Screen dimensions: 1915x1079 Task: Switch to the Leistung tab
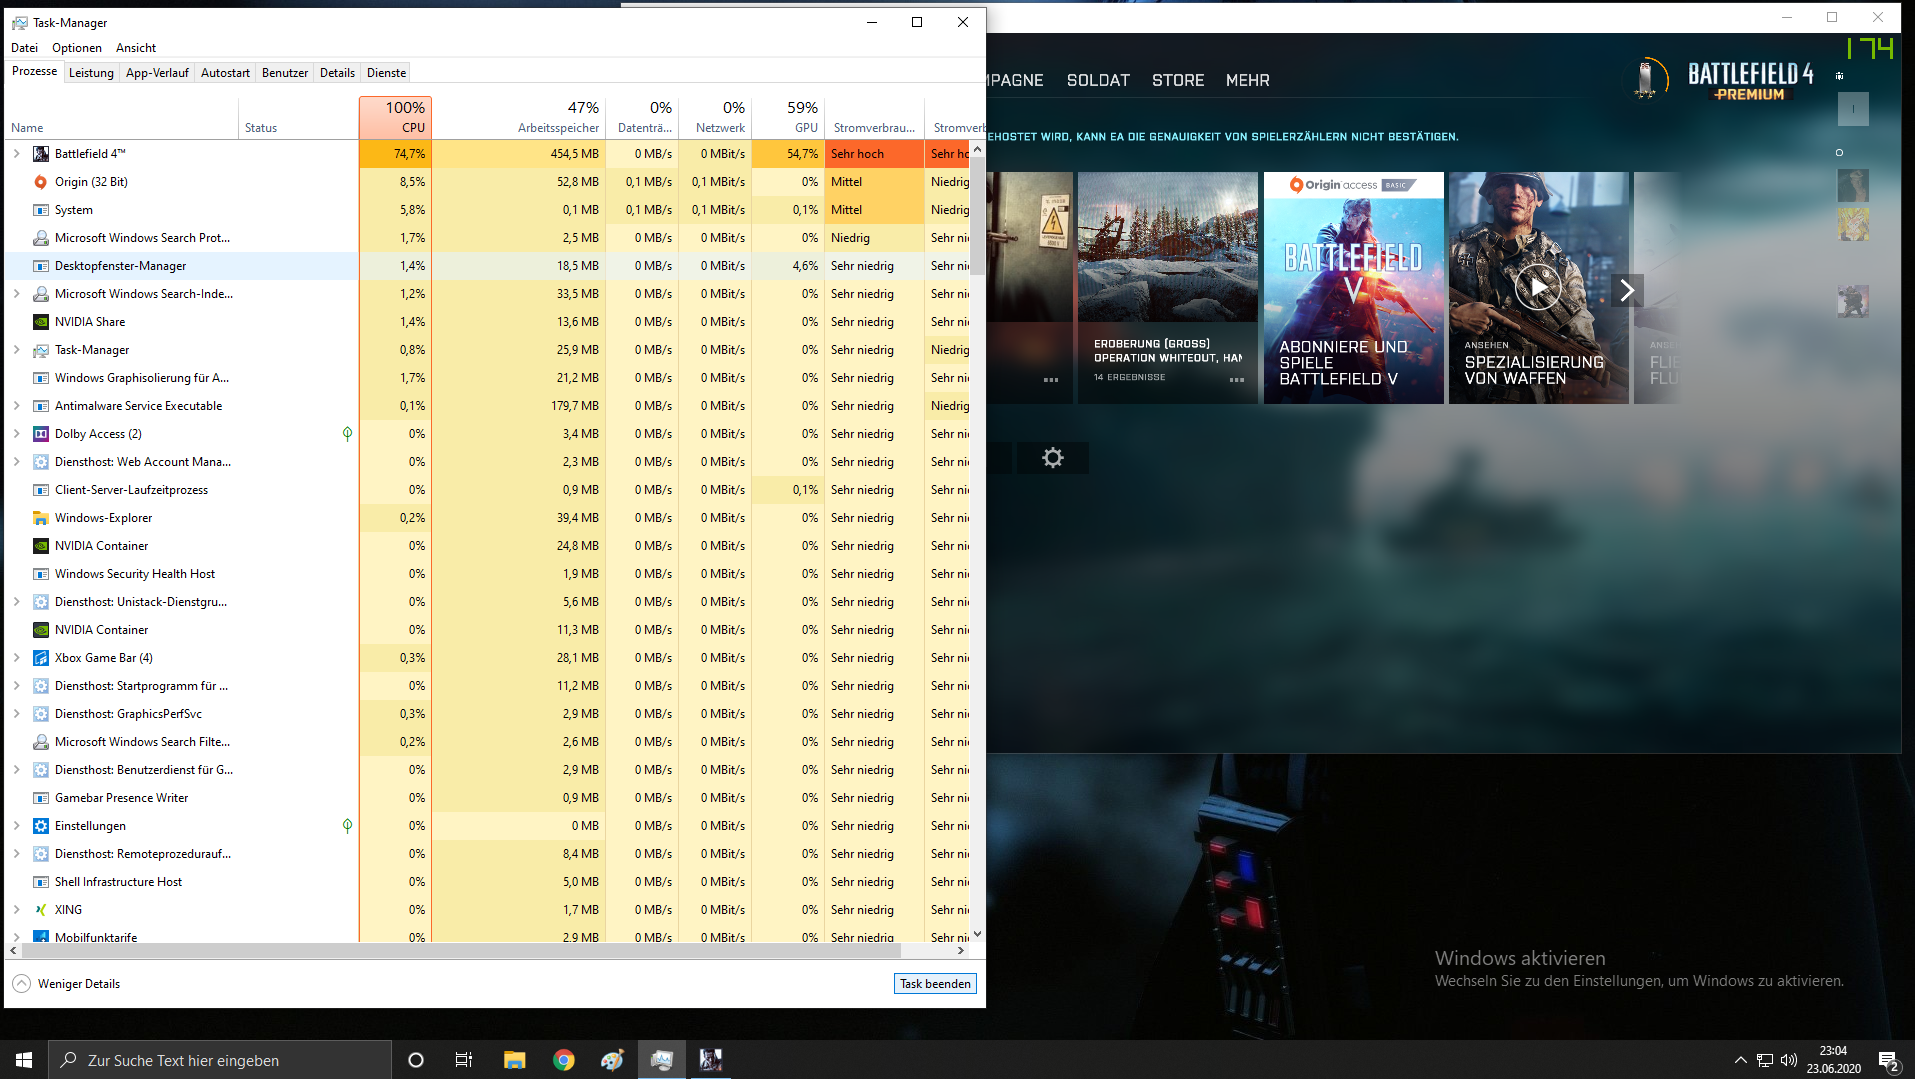point(91,73)
